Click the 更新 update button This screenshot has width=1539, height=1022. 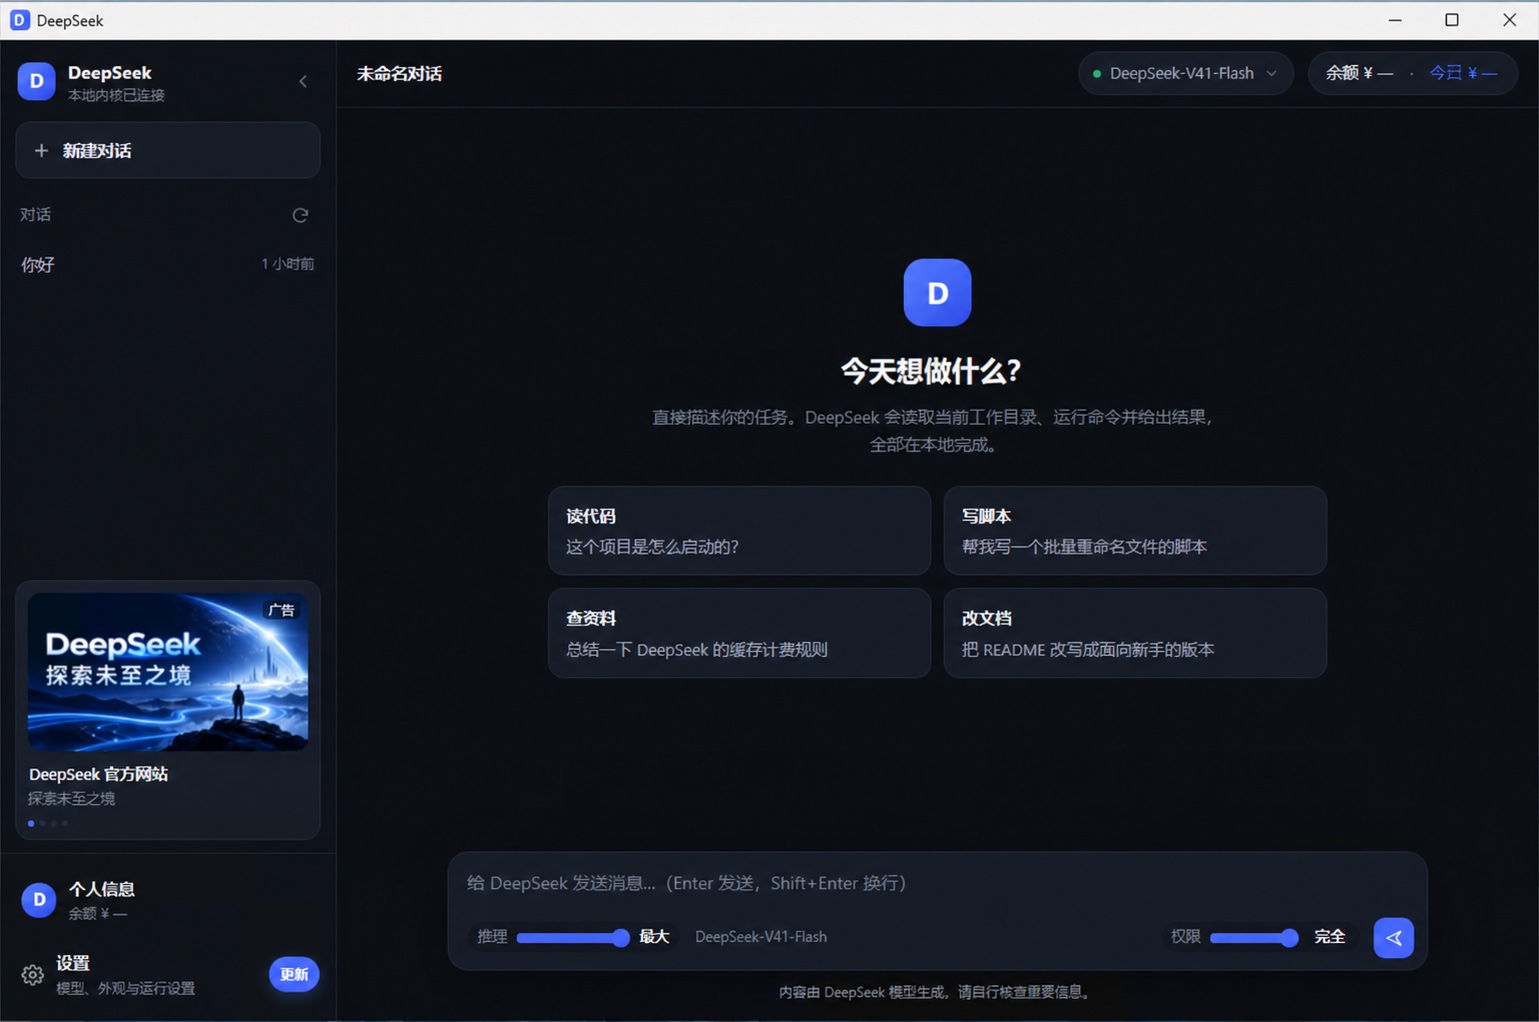tap(294, 974)
